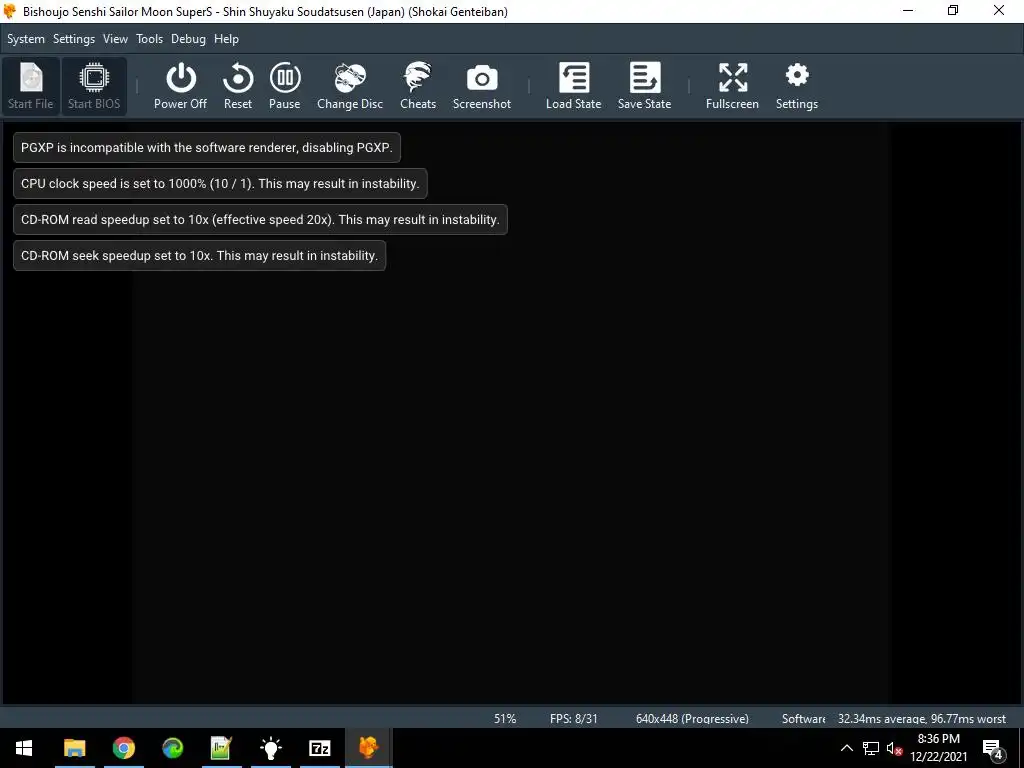The height and width of the screenshot is (768, 1024).
Task: Open the Load State menu
Action: point(573,86)
